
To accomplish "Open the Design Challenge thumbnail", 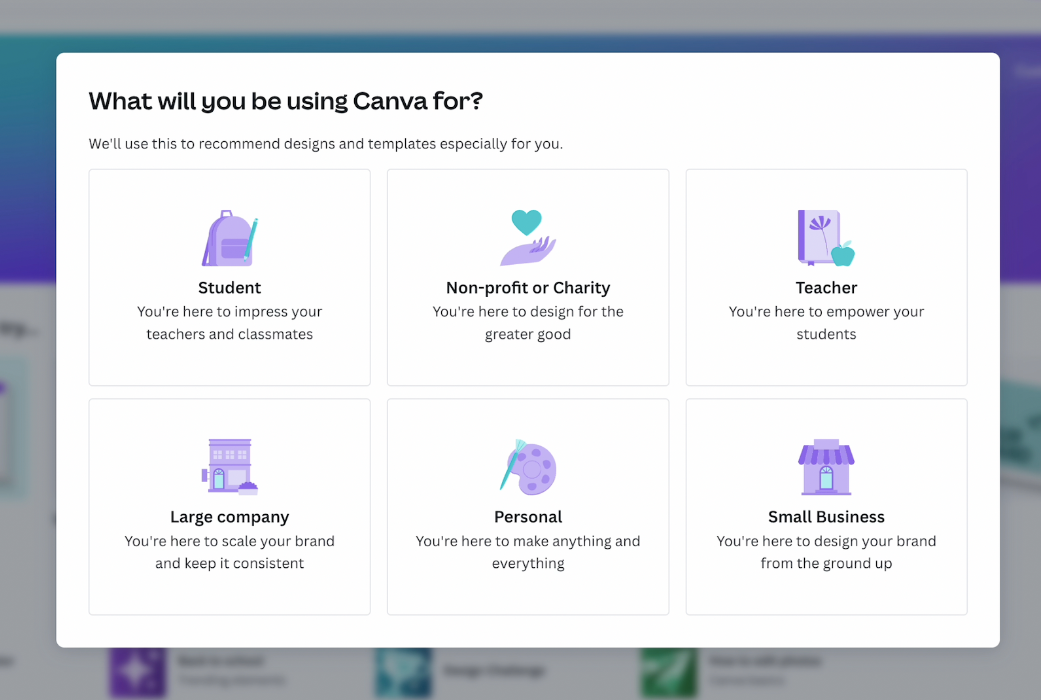I will tap(403, 674).
